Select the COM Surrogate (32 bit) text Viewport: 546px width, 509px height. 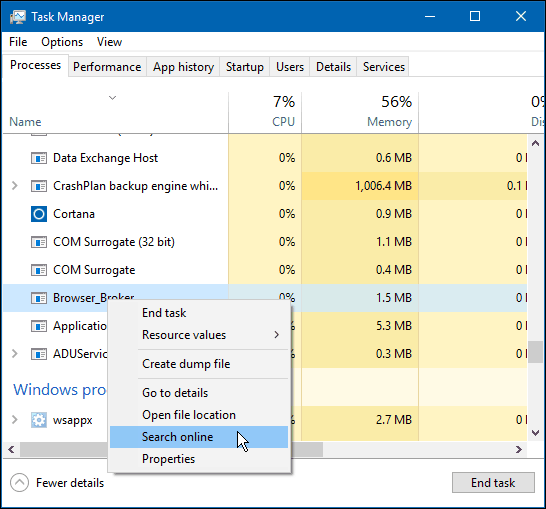tap(114, 242)
